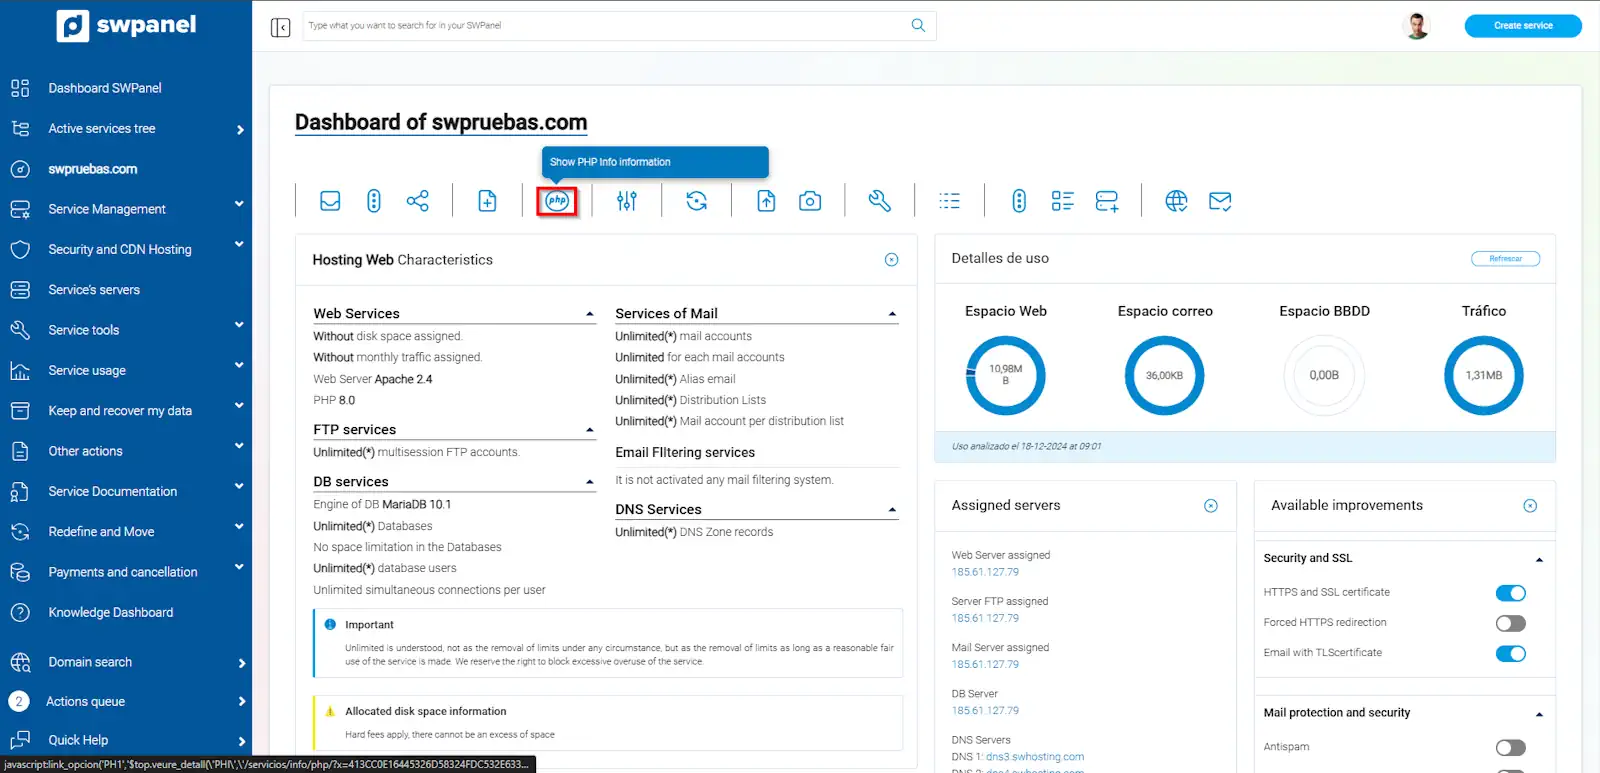Click the Actions queue badge showing 2
Image resolution: width=1600 pixels, height=773 pixels.
(19, 701)
